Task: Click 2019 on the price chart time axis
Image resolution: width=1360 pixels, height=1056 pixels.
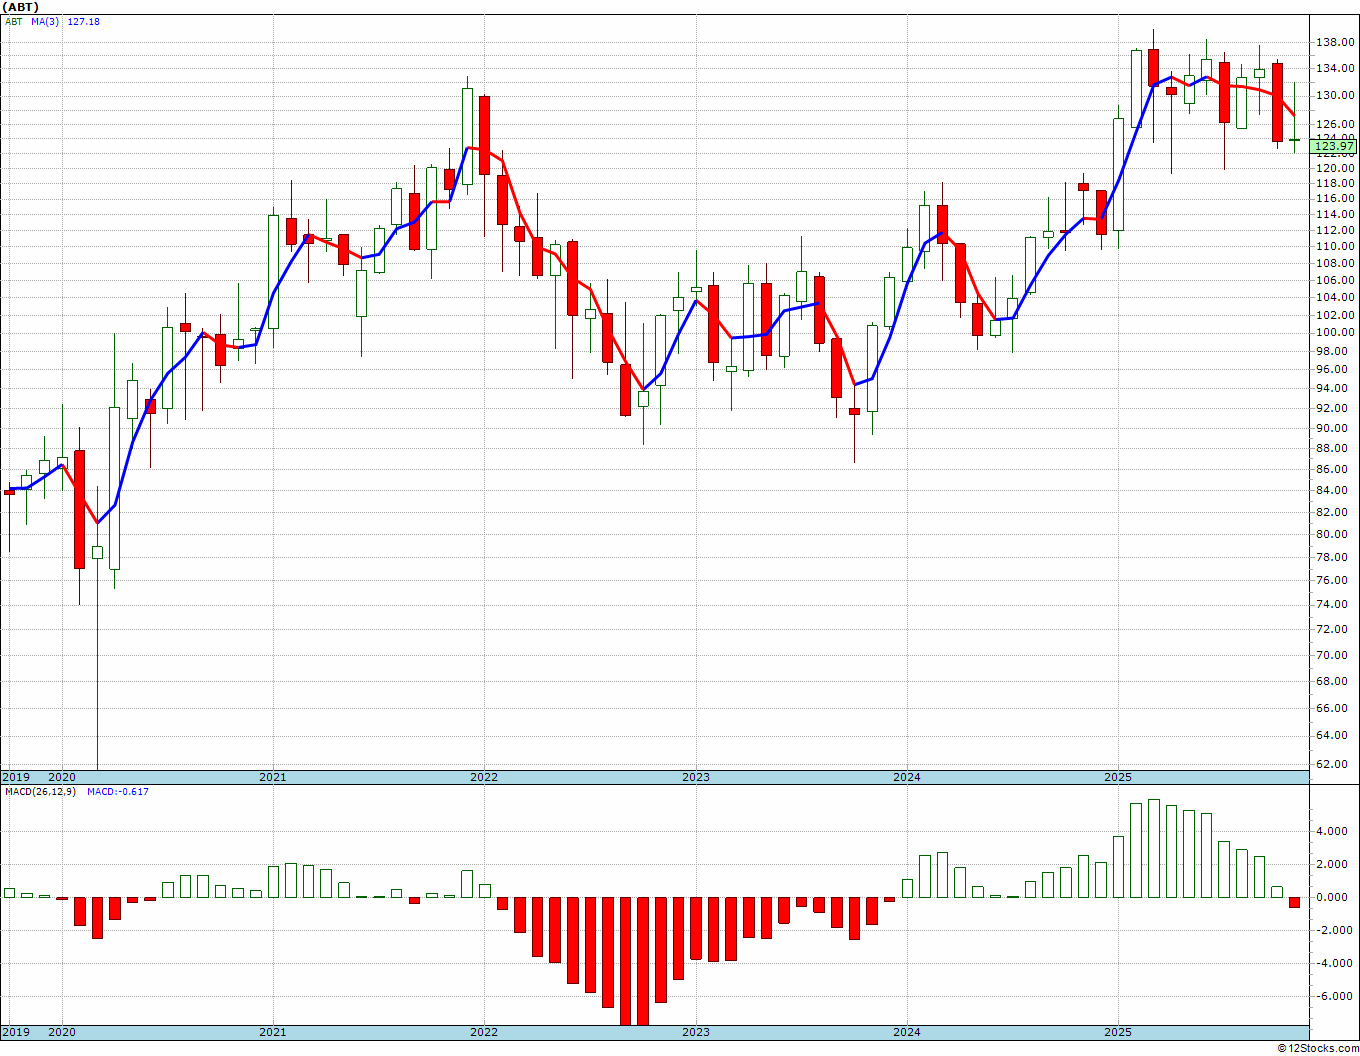Action: (15, 777)
